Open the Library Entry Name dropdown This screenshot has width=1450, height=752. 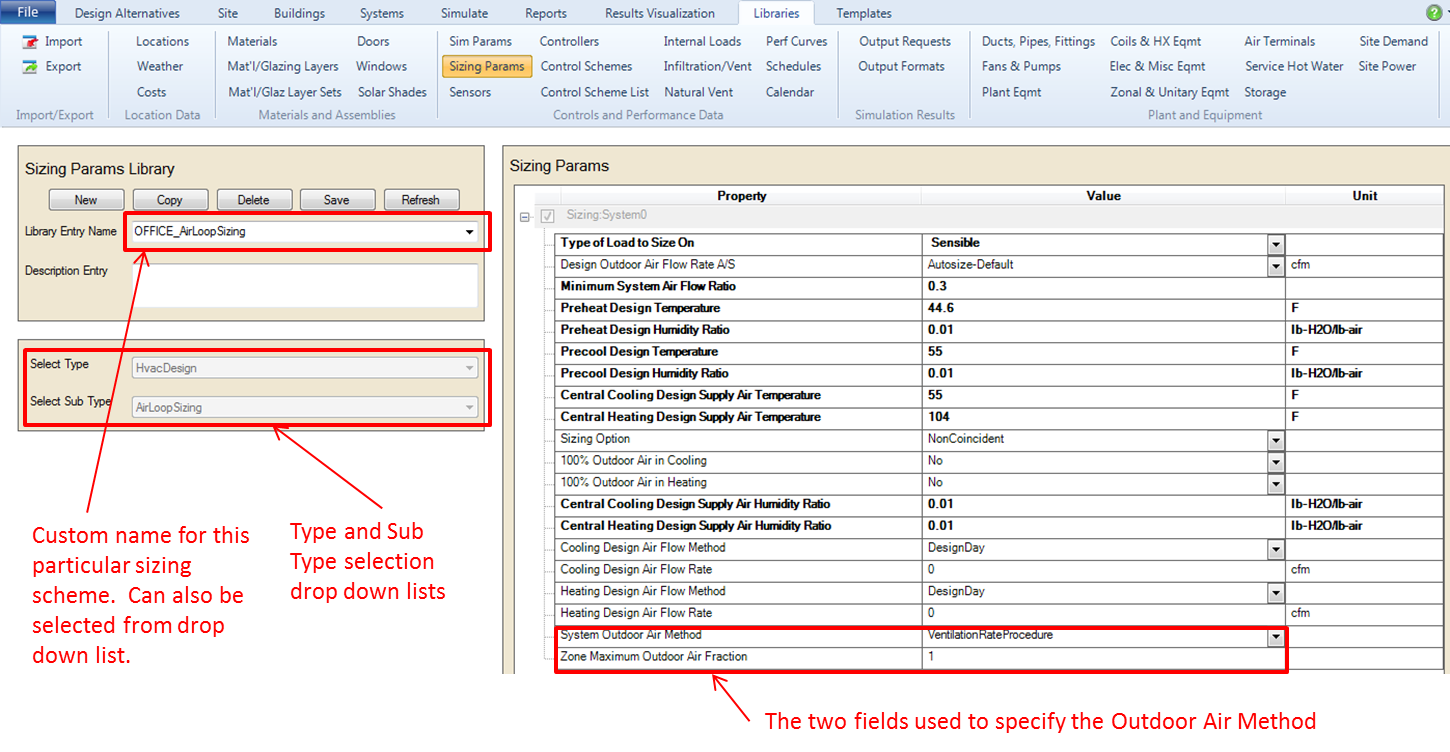click(469, 232)
